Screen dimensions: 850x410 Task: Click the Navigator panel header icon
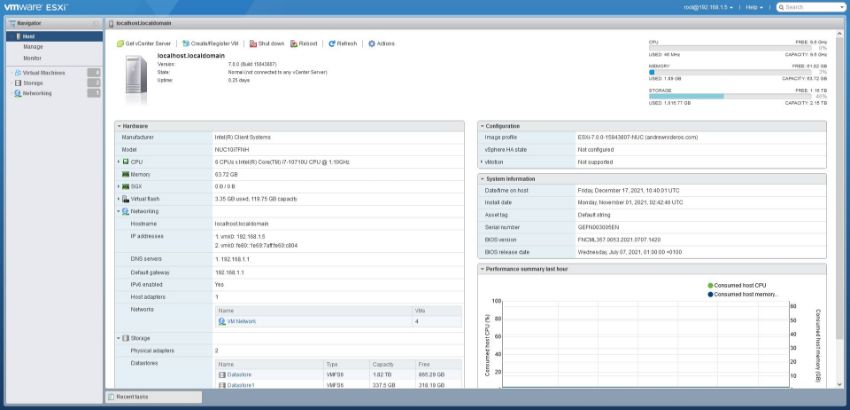12,23
